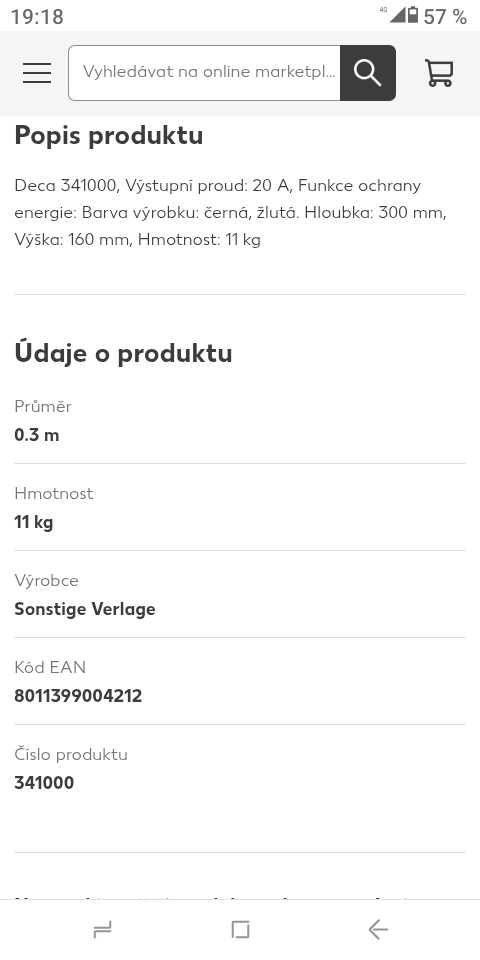Select the Popis produktu heading
The height and width of the screenshot is (960, 480).
pos(108,135)
